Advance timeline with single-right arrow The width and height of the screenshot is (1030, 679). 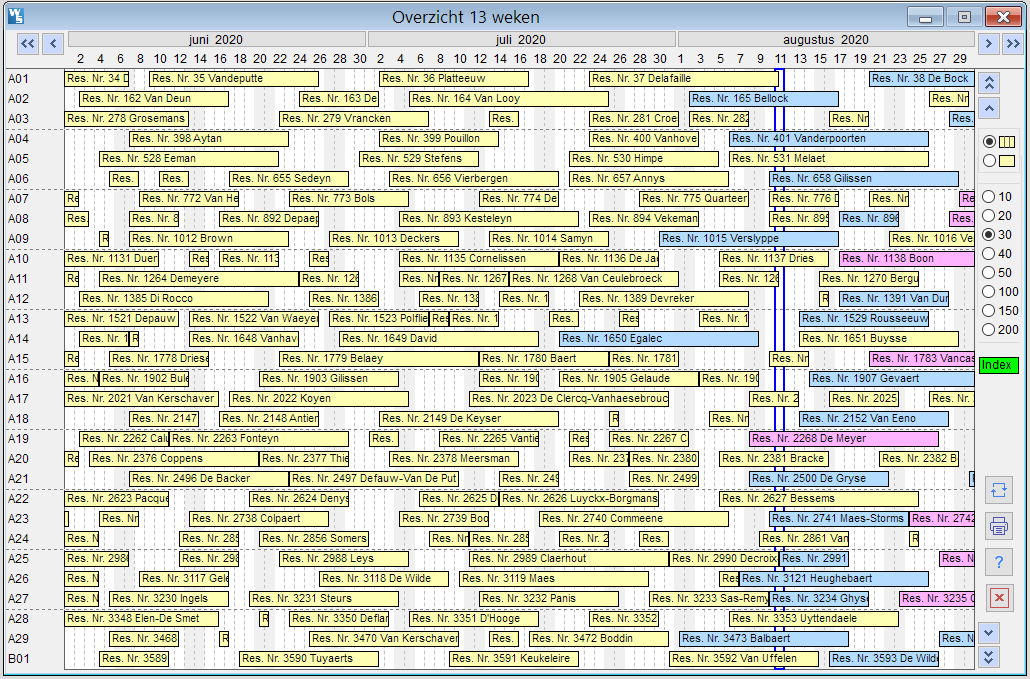[x=988, y=43]
